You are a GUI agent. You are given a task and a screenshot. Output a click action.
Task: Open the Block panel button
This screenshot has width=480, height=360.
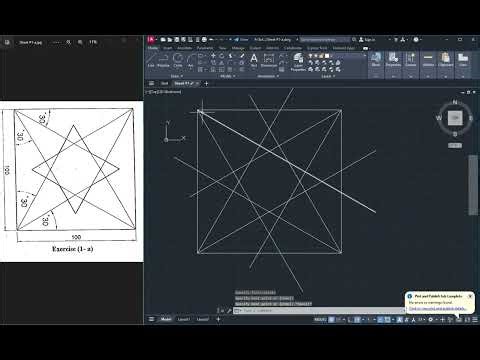(x=376, y=60)
